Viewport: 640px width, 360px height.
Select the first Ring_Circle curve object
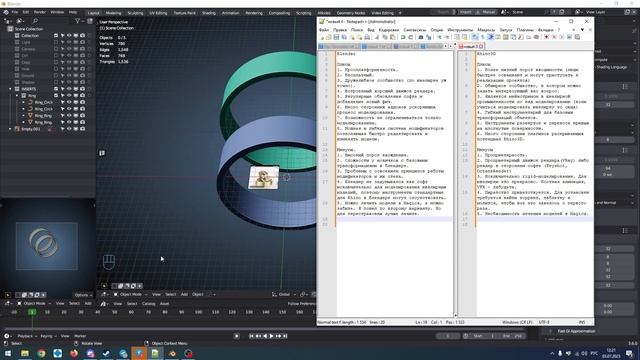point(43,102)
